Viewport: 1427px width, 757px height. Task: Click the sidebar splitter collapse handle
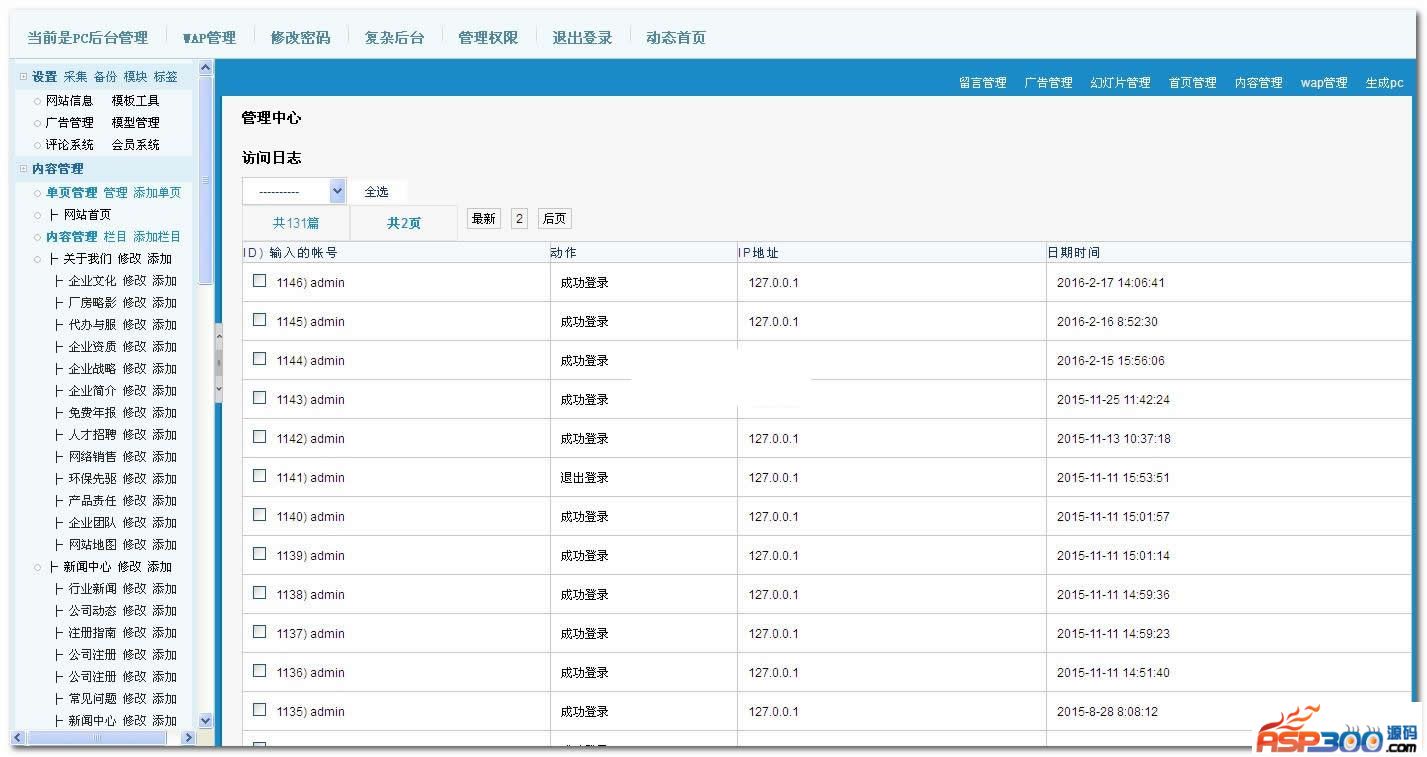tap(218, 364)
